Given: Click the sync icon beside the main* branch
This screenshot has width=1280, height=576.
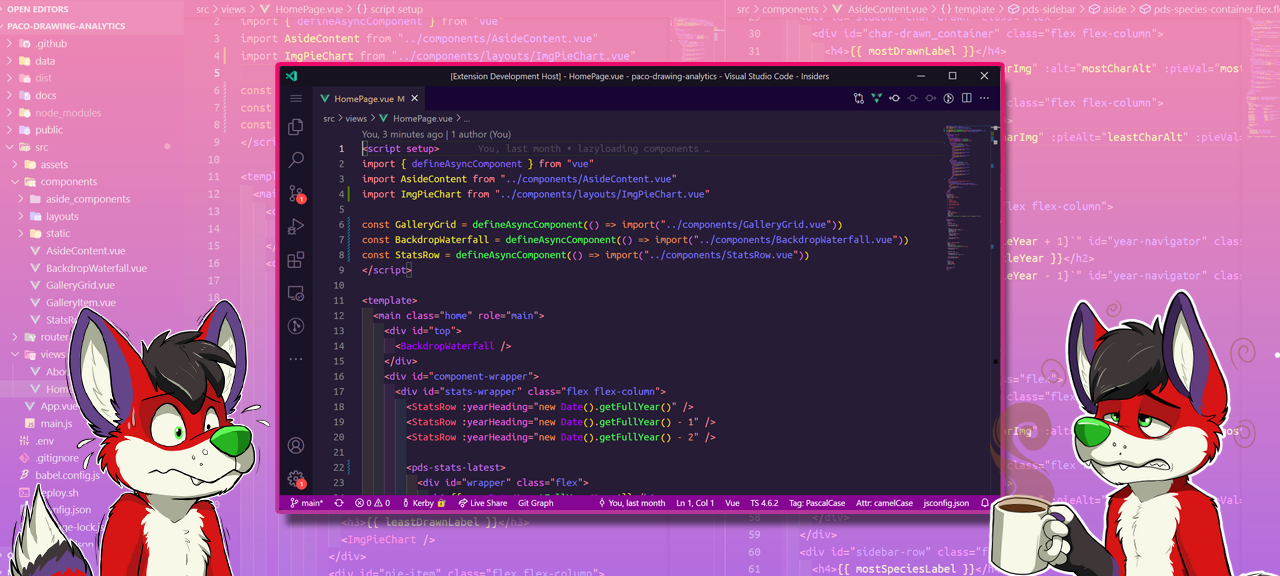Looking at the screenshot, I should (x=338, y=502).
